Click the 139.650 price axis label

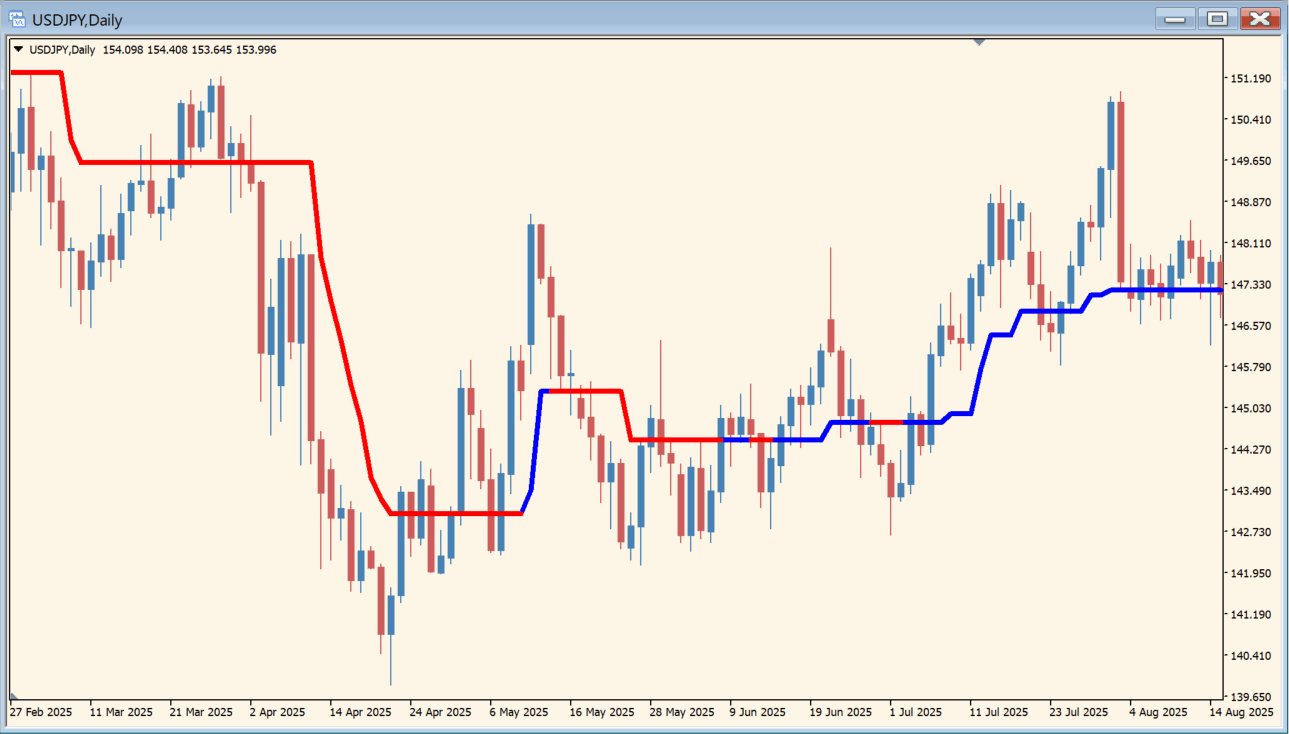coord(1250,697)
